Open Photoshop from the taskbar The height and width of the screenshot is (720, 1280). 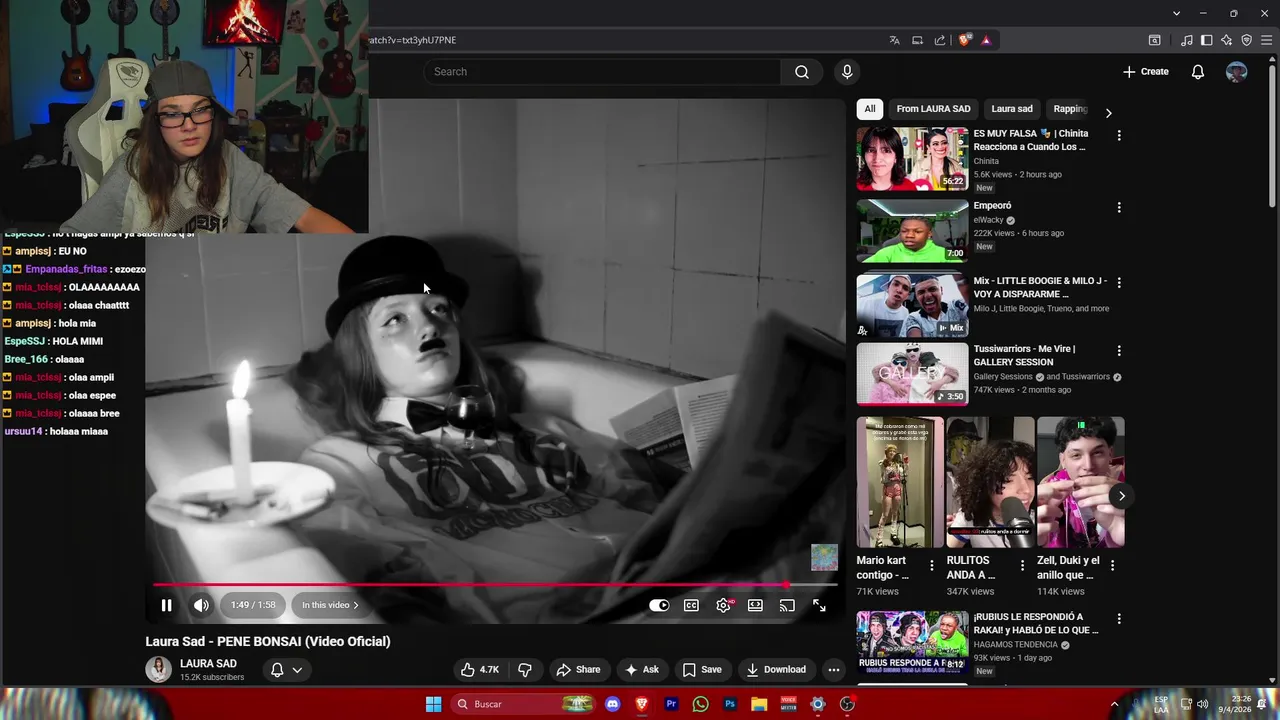[x=730, y=704]
